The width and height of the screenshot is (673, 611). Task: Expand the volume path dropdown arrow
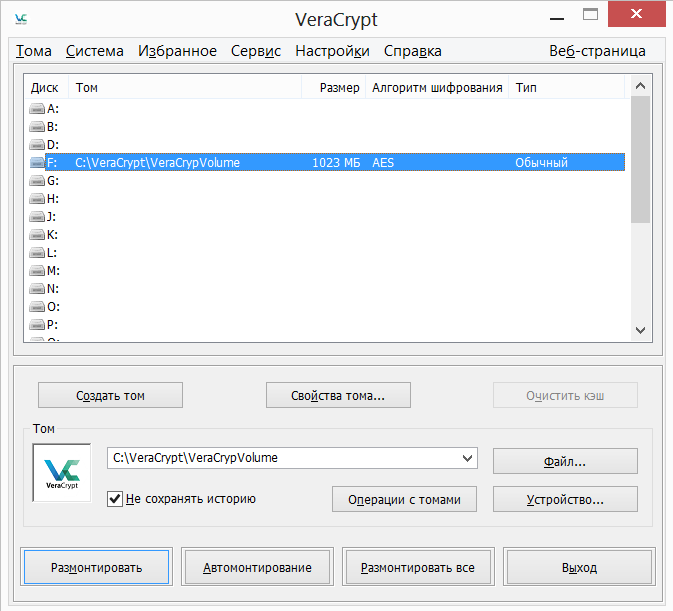pos(467,458)
